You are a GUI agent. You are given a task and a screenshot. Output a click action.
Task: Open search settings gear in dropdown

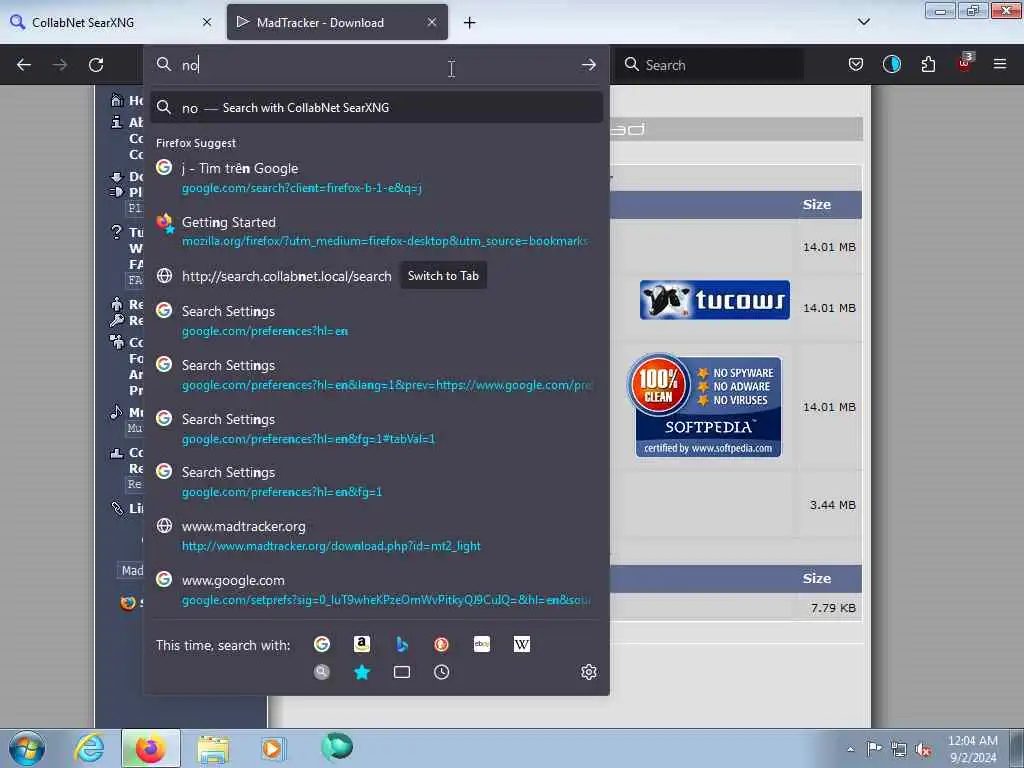coord(588,672)
